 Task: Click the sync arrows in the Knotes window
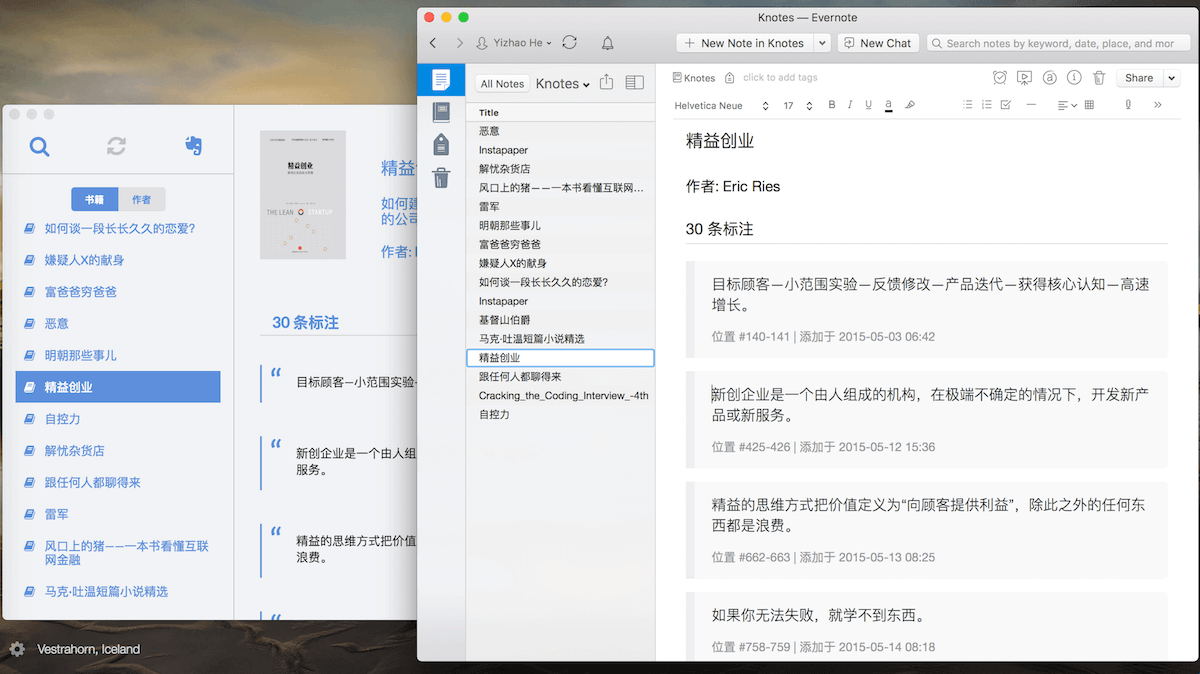click(117, 147)
